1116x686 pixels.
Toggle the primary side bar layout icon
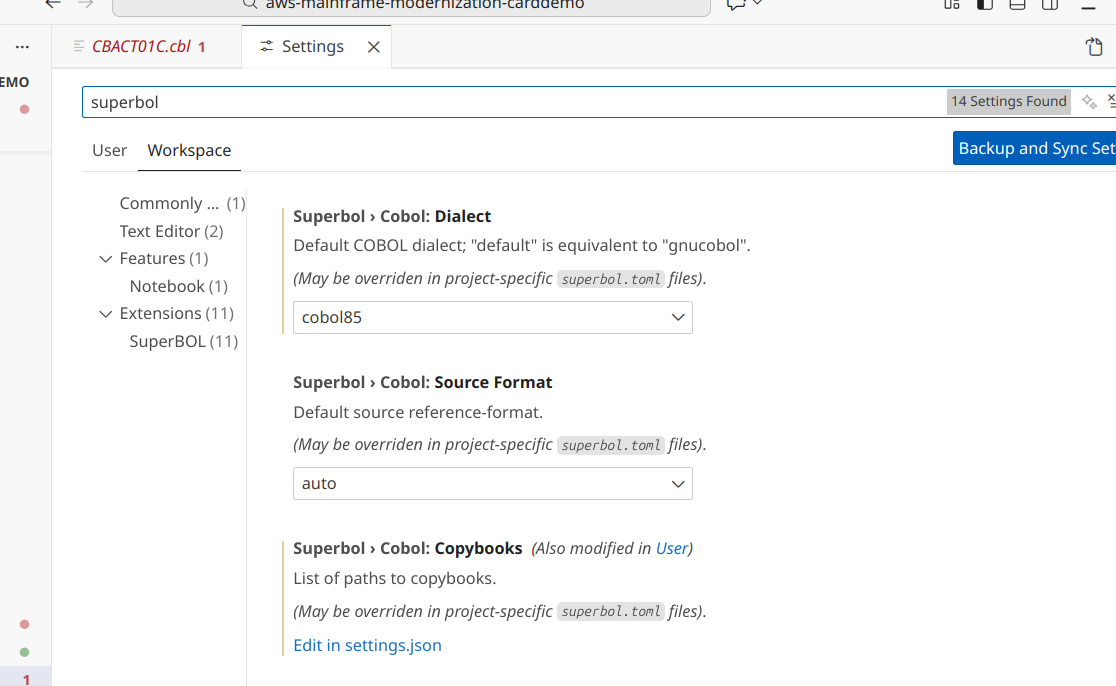985,4
